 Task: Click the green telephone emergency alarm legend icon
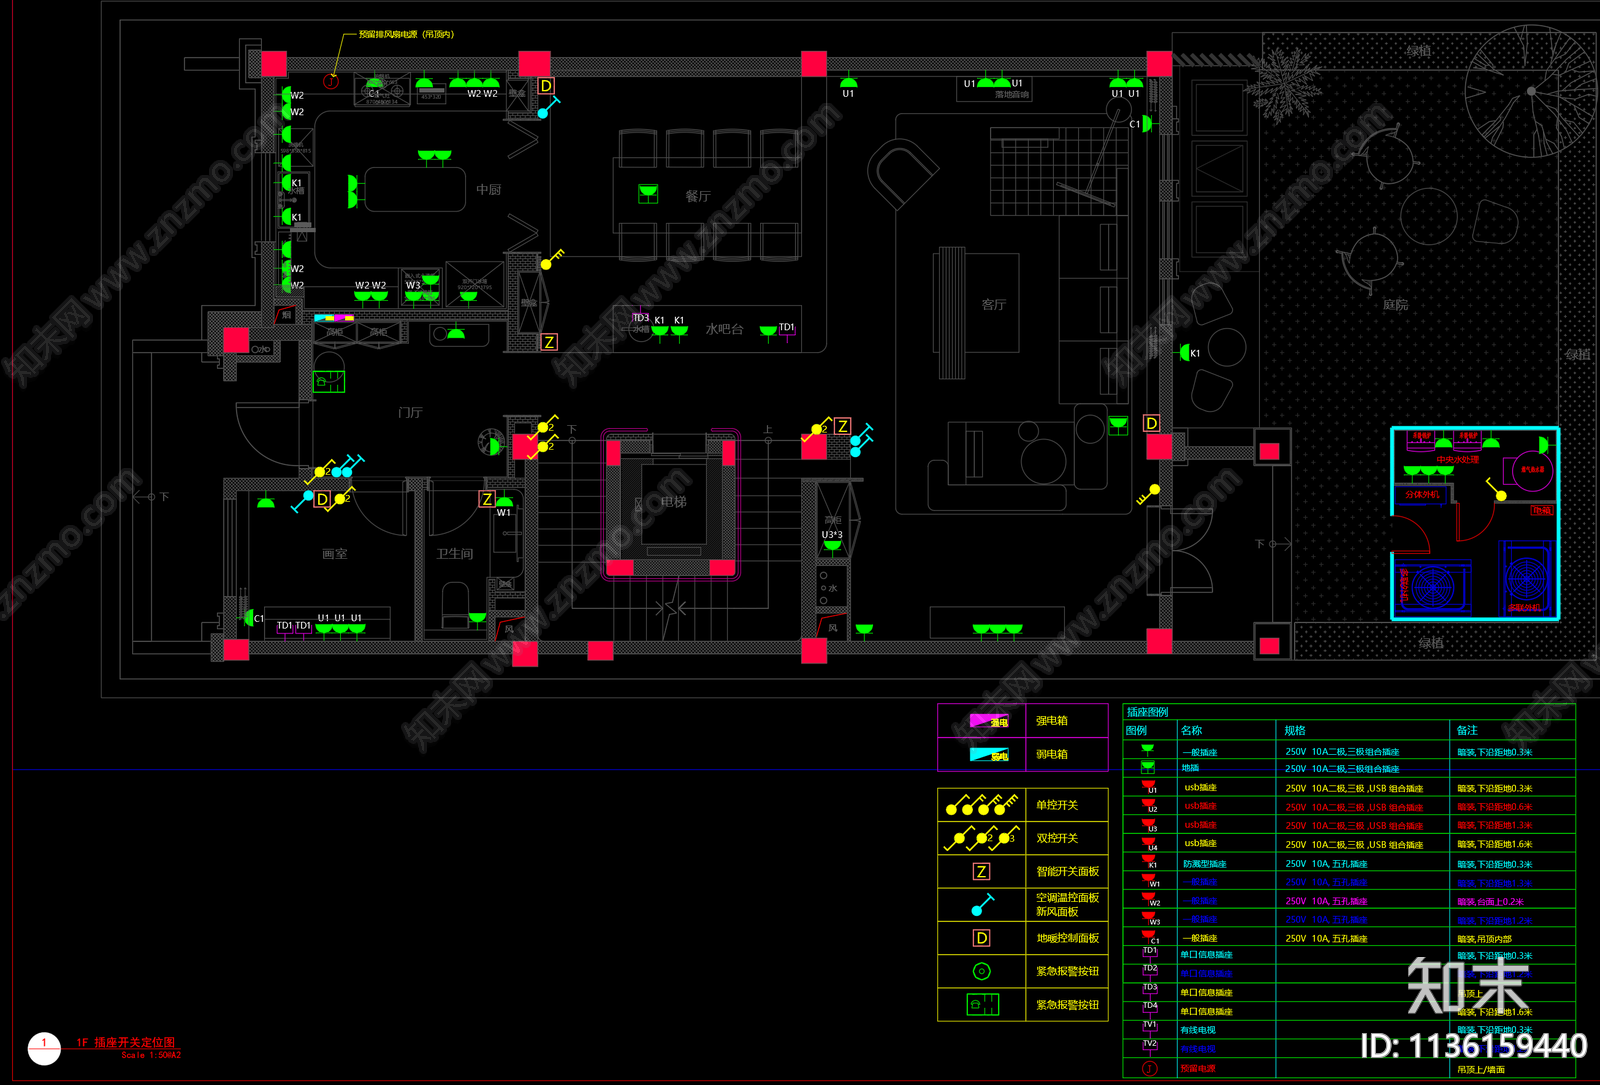click(982, 1004)
